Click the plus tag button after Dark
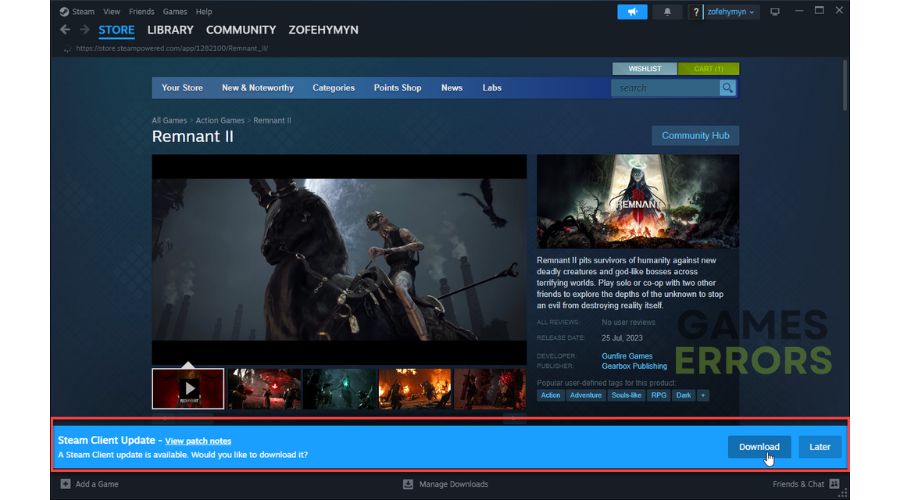 [x=703, y=395]
